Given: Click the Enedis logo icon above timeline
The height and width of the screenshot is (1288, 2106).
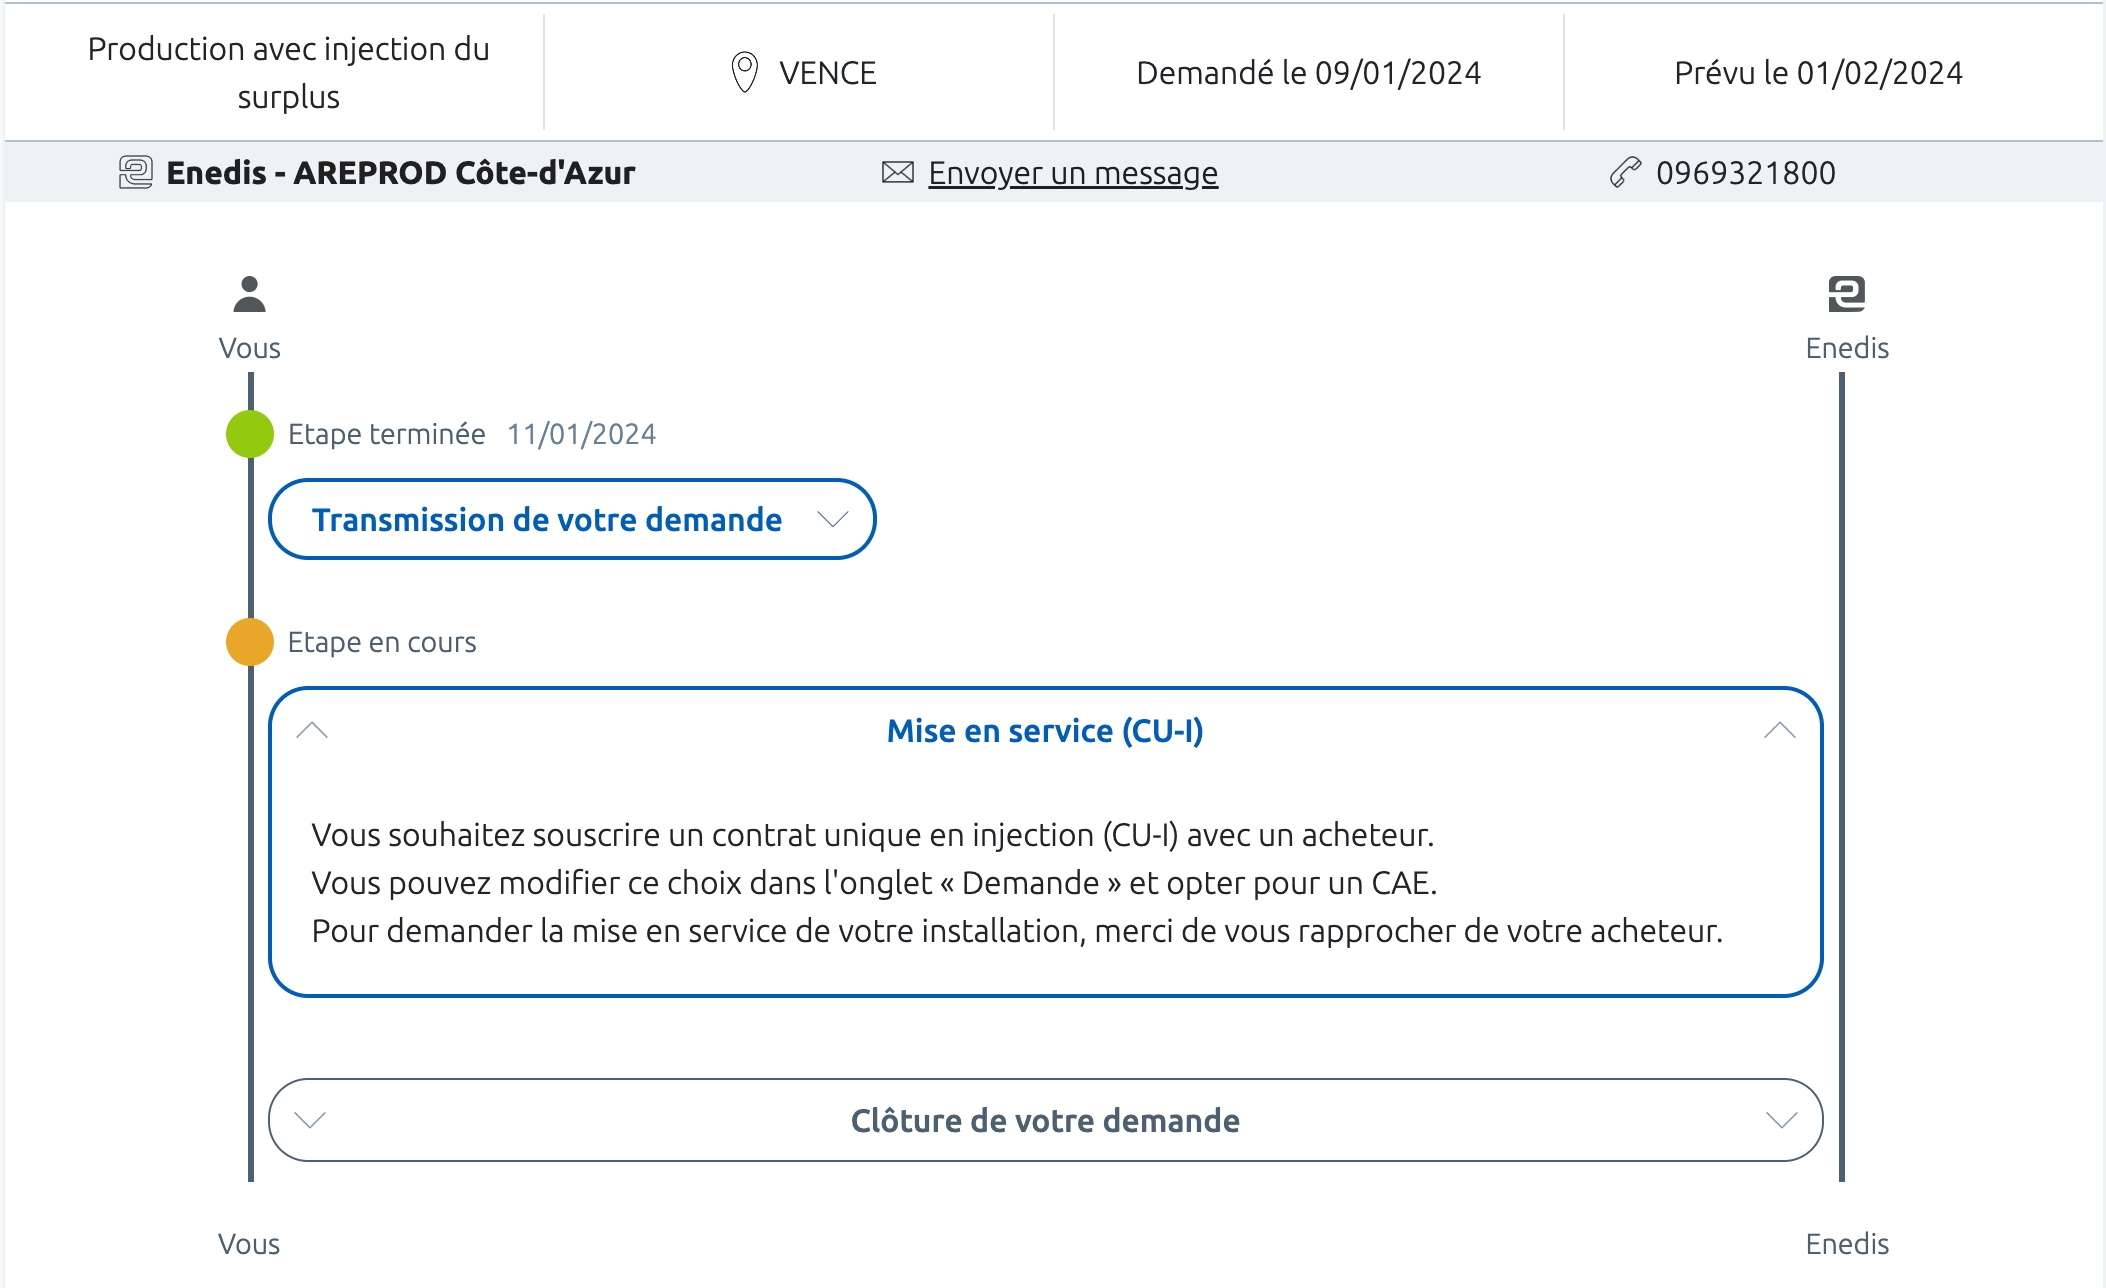Looking at the screenshot, I should [x=1846, y=294].
